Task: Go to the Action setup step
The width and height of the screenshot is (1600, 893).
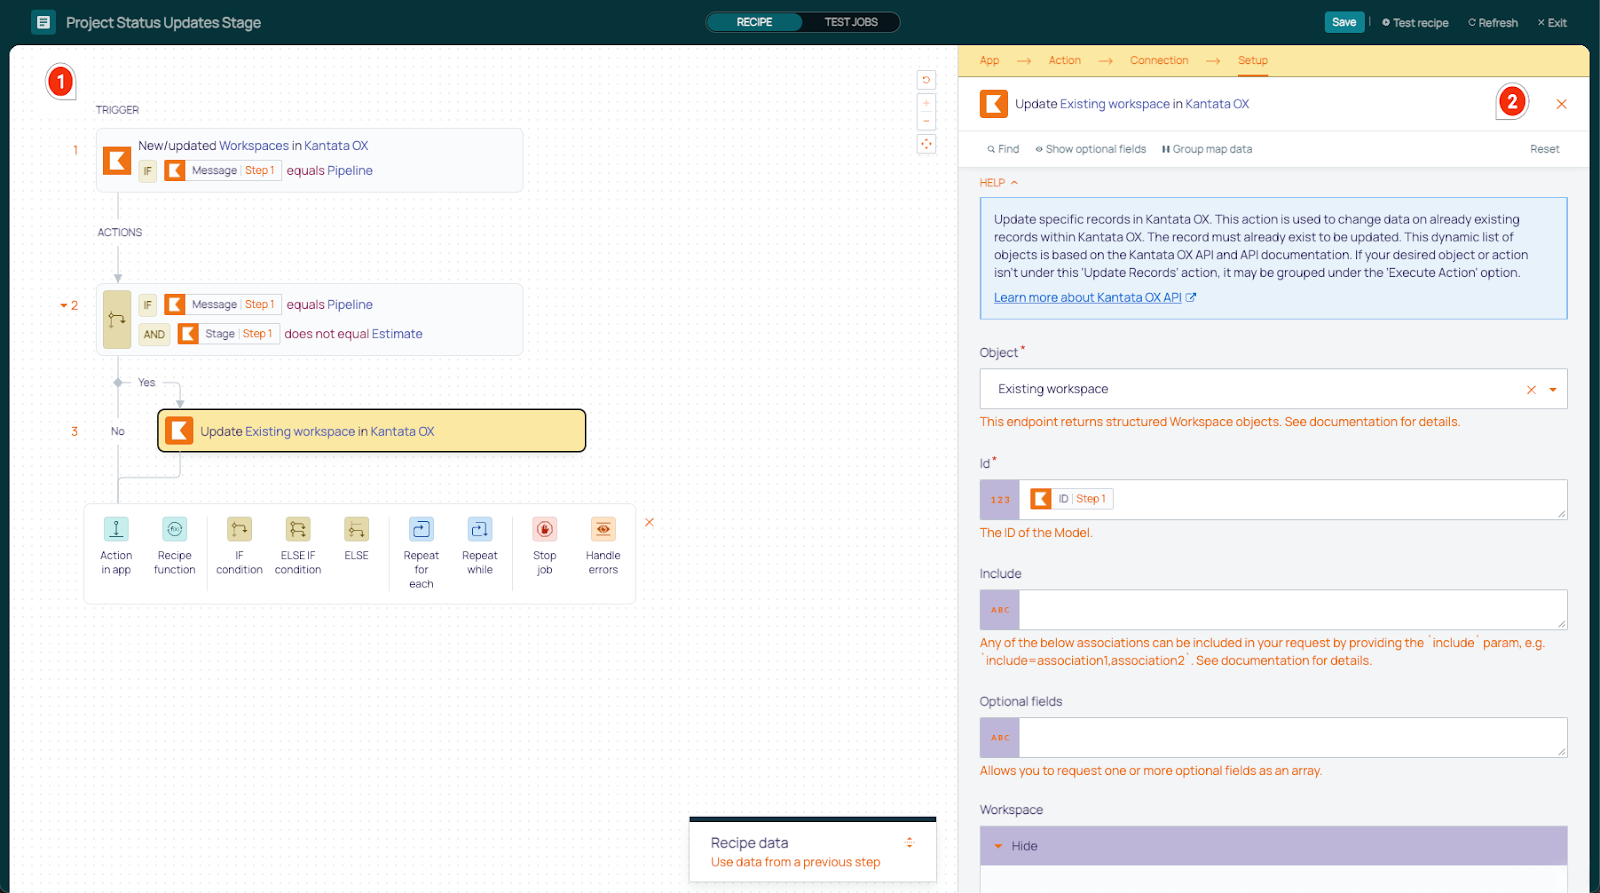Action: pyautogui.click(x=1064, y=61)
